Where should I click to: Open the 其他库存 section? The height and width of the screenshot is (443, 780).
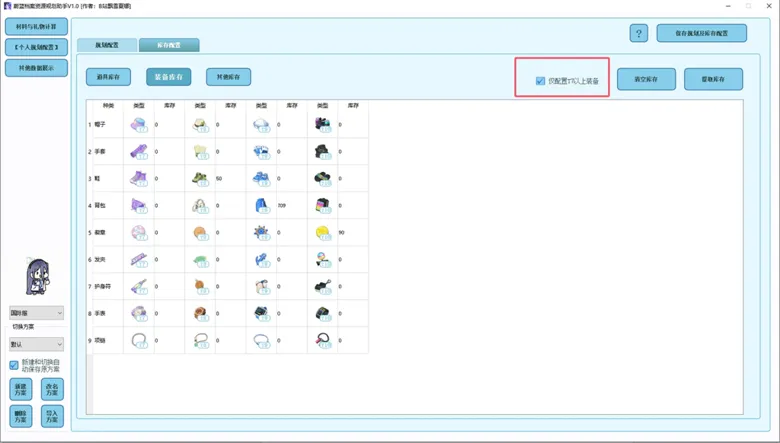click(228, 77)
